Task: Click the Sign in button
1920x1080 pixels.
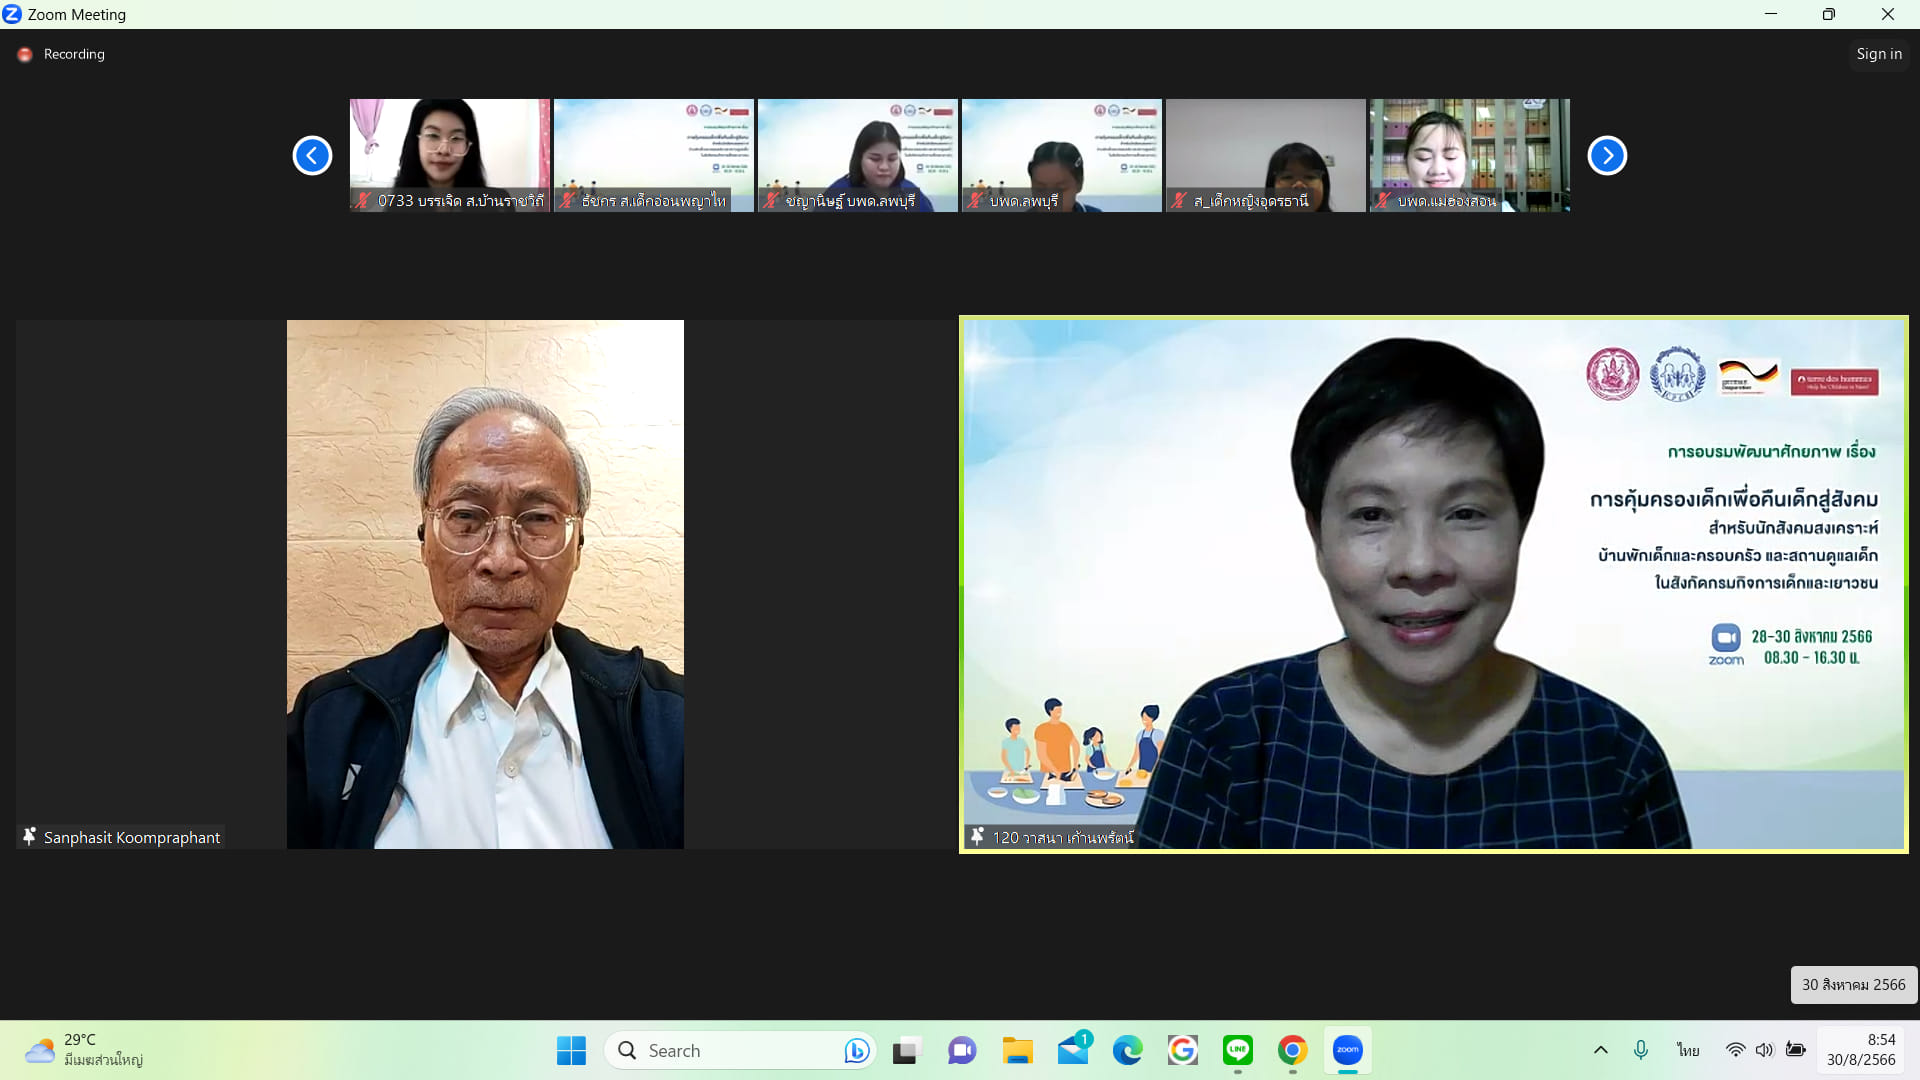Action: tap(1879, 54)
